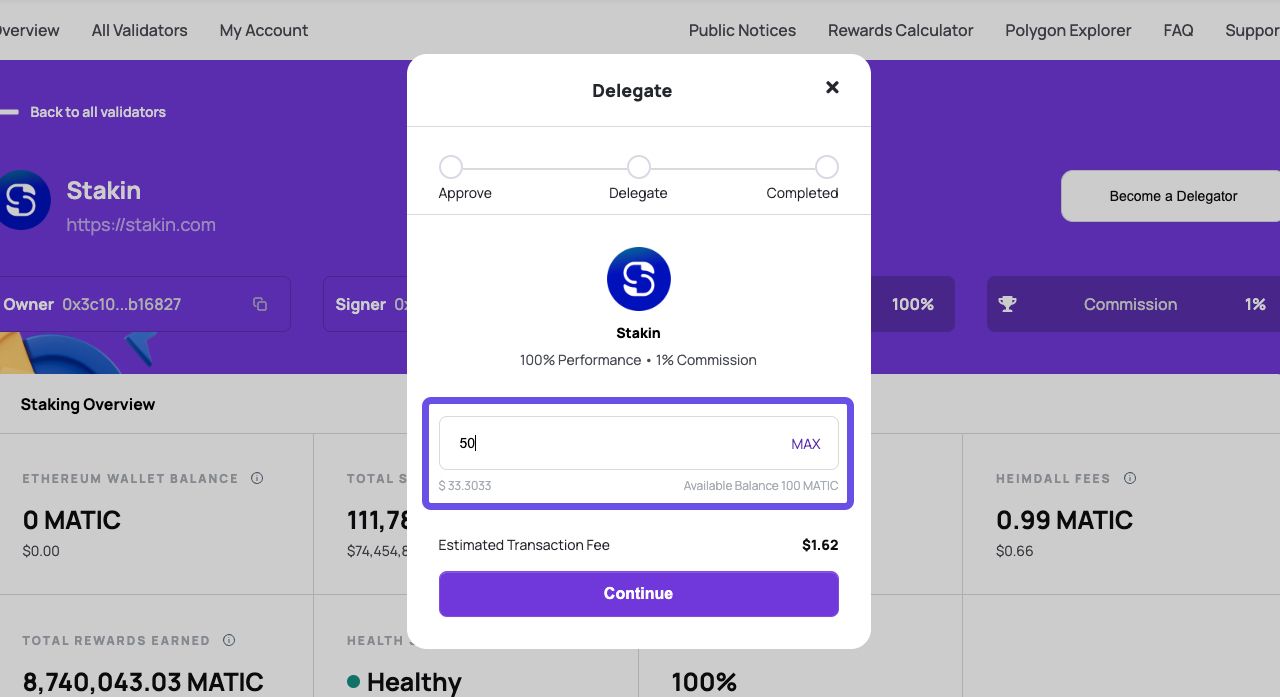Open the All Validators tab
1280x697 pixels.
[140, 30]
